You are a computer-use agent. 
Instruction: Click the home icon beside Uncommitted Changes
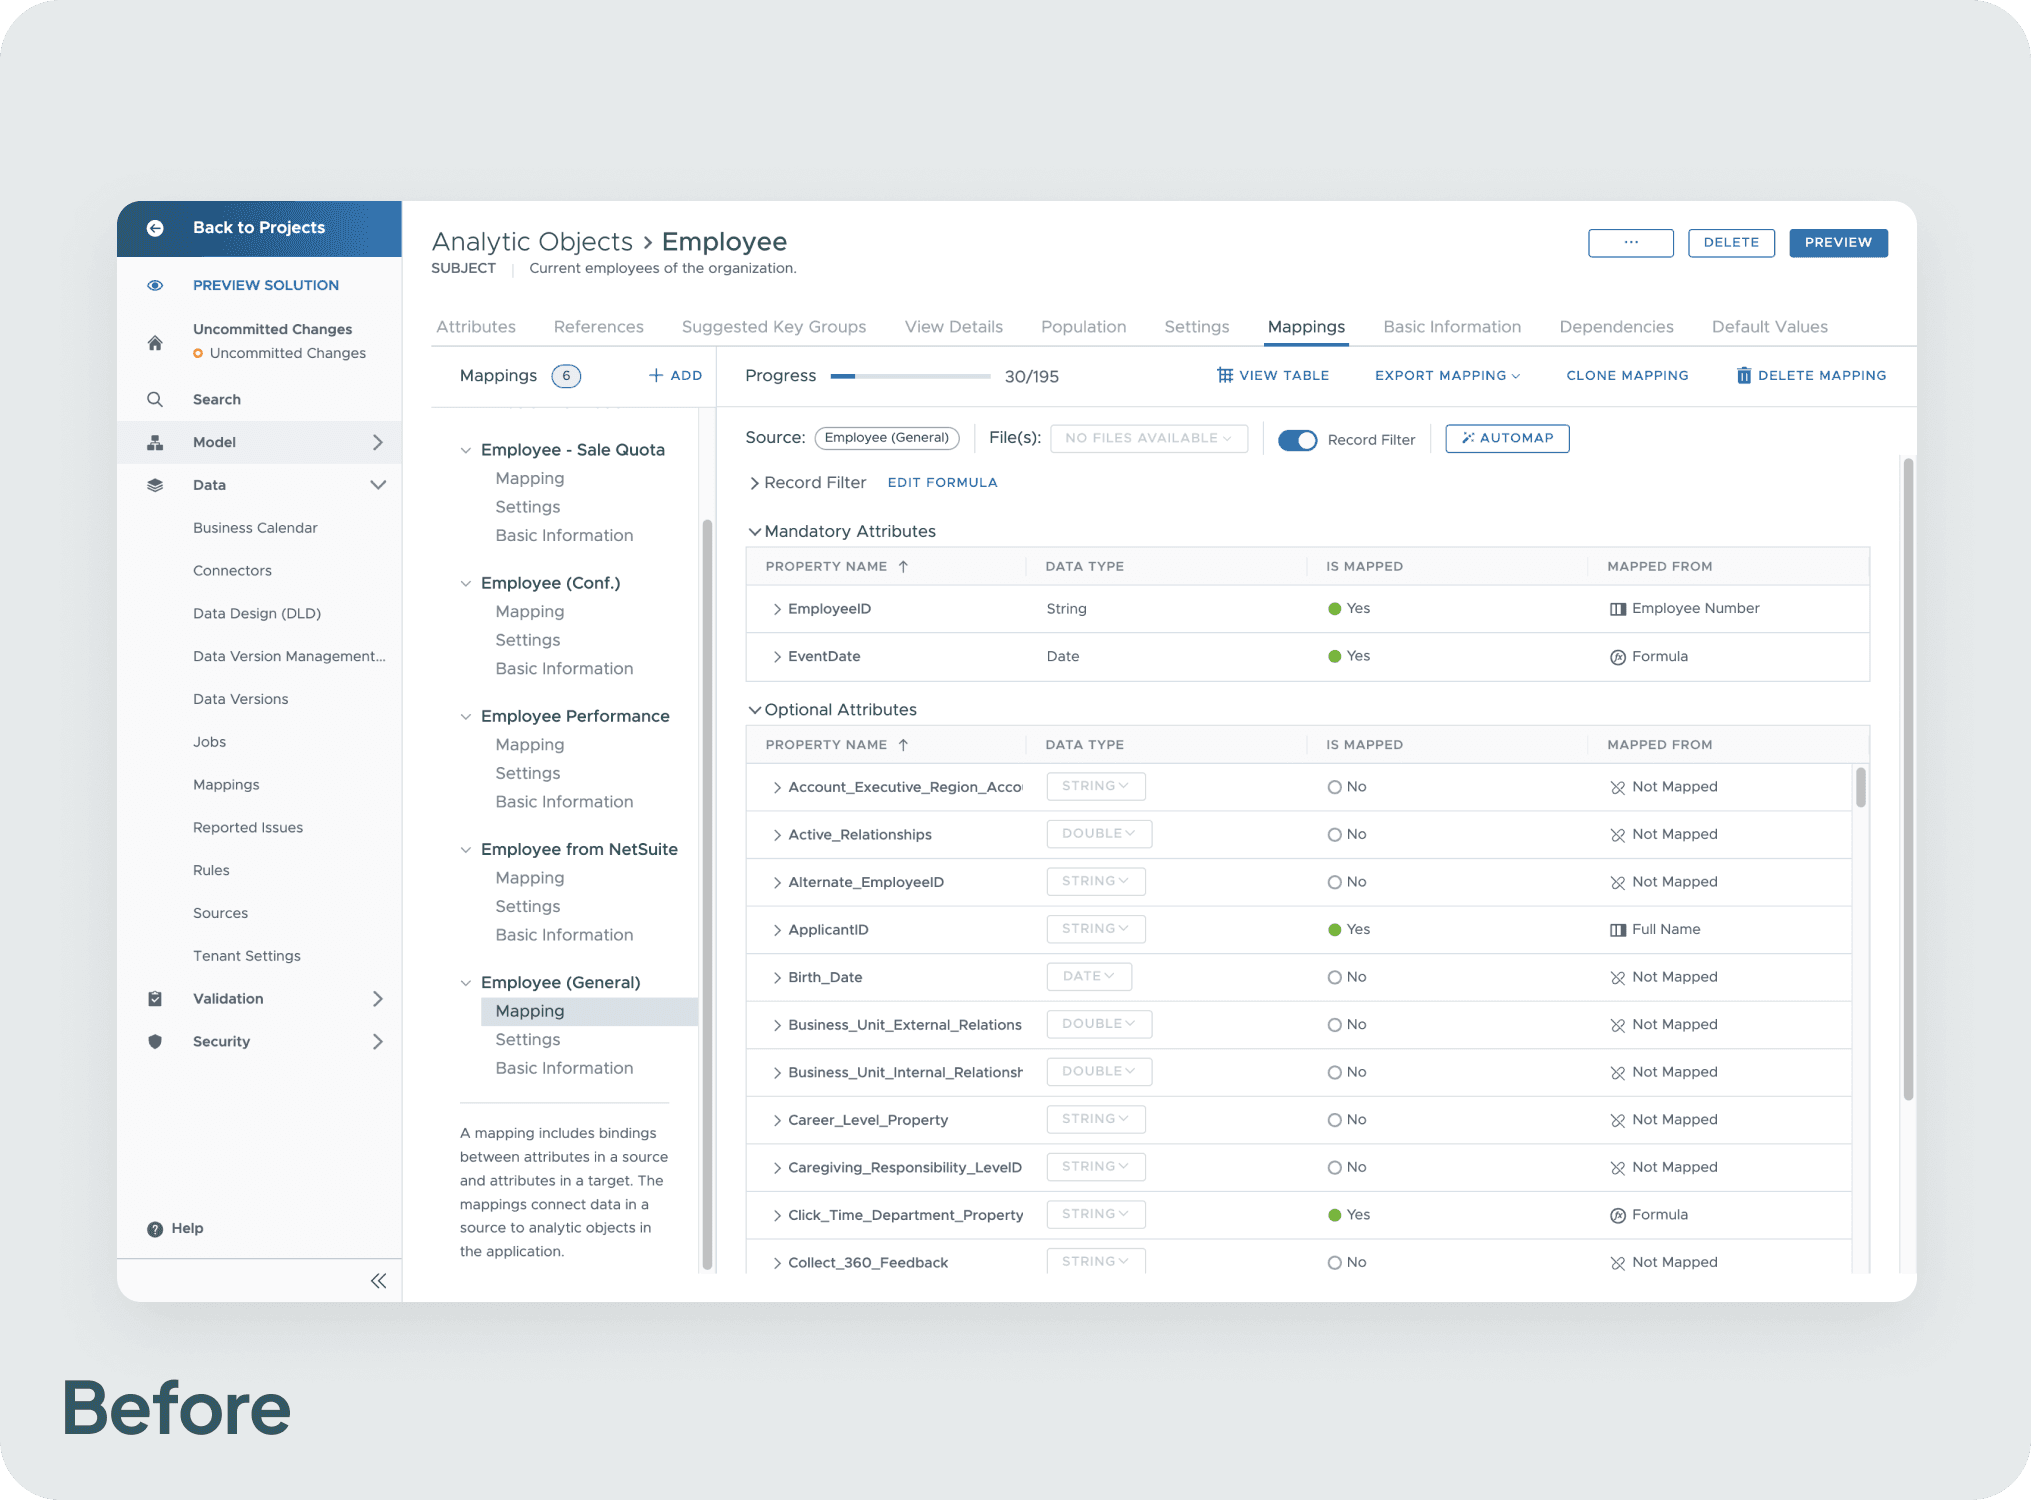[155, 342]
